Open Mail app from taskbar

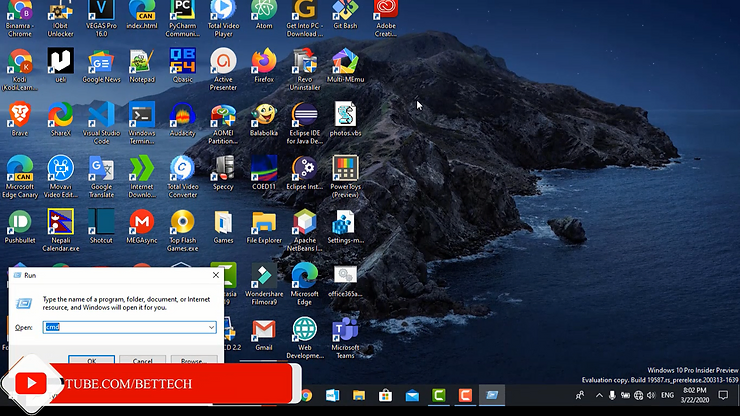pyautogui.click(x=412, y=395)
